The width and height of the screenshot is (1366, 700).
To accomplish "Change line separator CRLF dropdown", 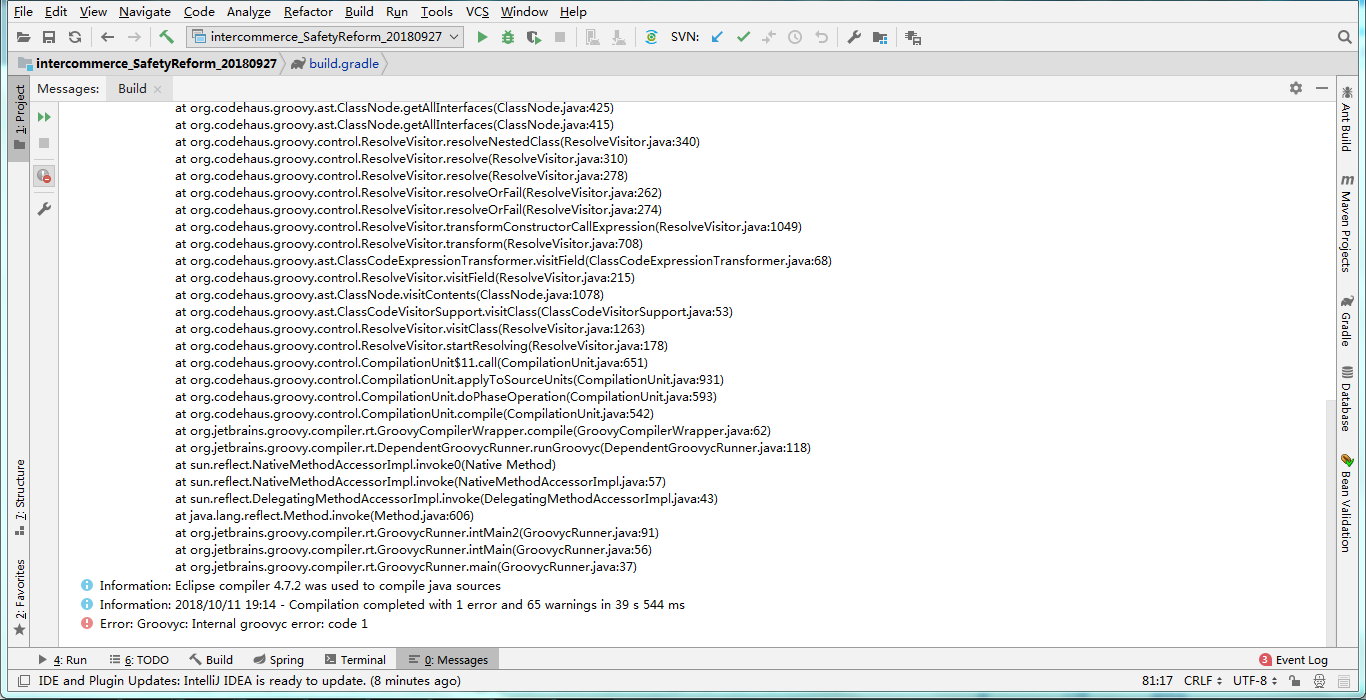I will pos(1203,681).
